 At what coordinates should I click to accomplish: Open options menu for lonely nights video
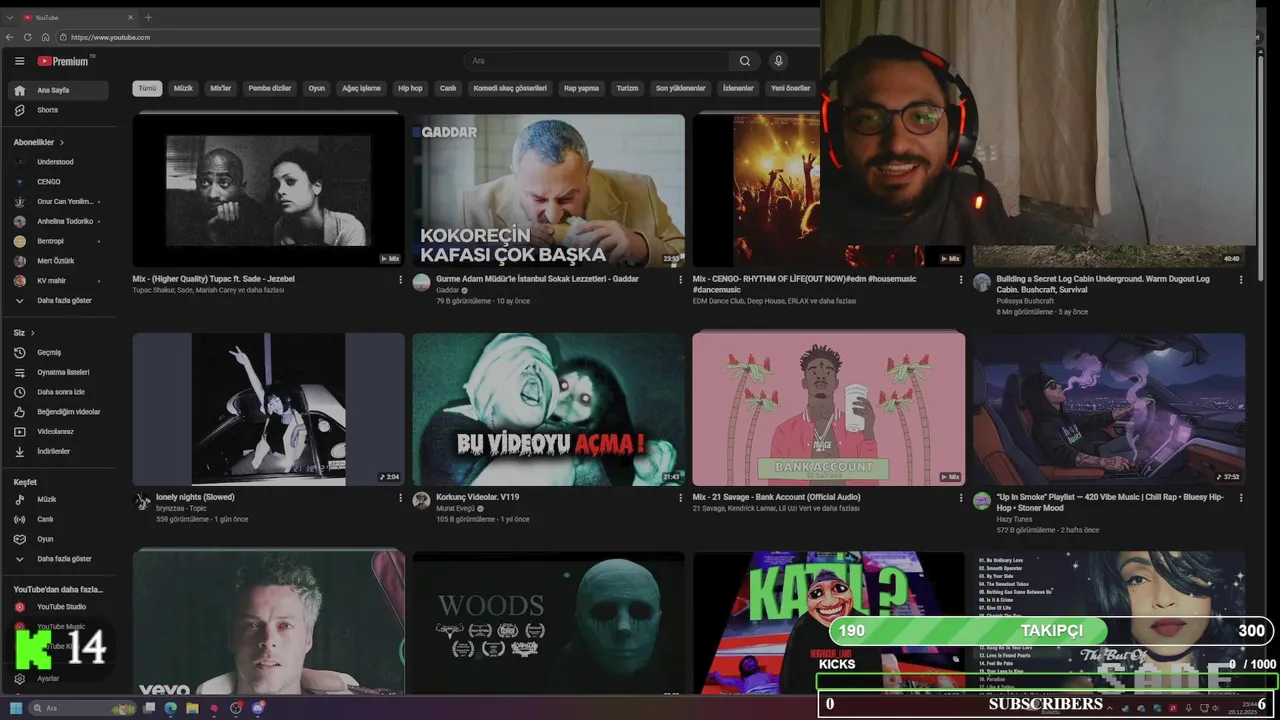pyautogui.click(x=401, y=497)
